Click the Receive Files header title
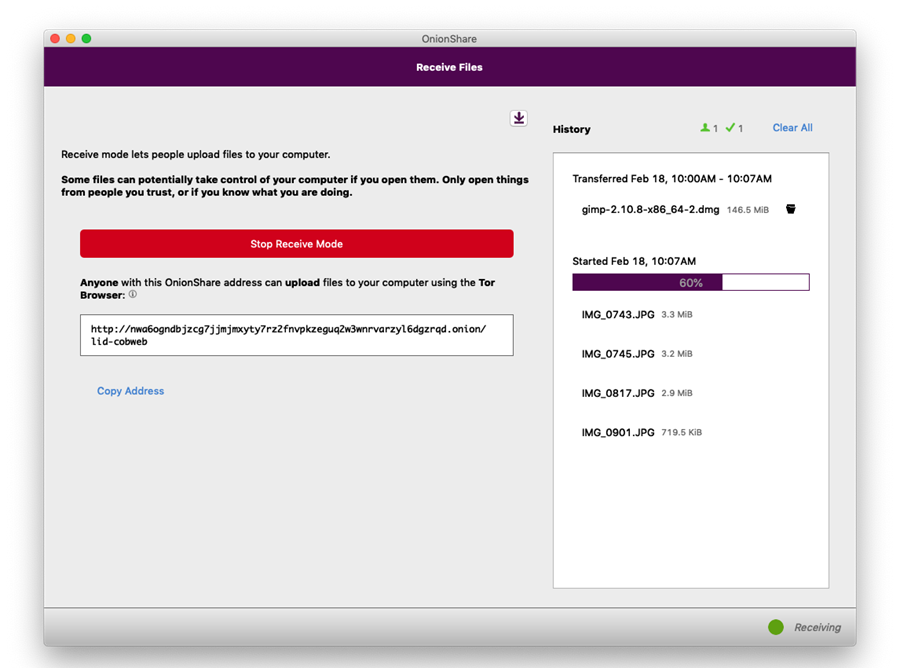Screen dimensions: 900x668 (x=449, y=67)
